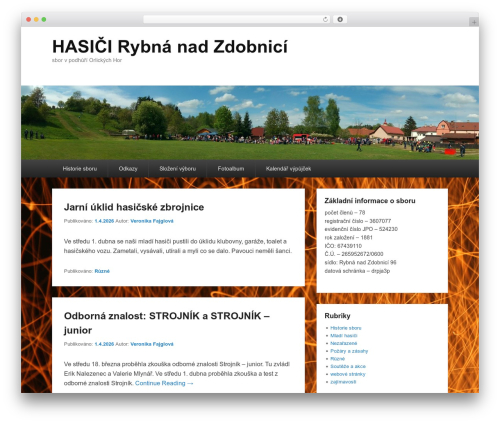Open Požáry a zásahy in Rubriky list
500x423 pixels.
tap(349, 351)
